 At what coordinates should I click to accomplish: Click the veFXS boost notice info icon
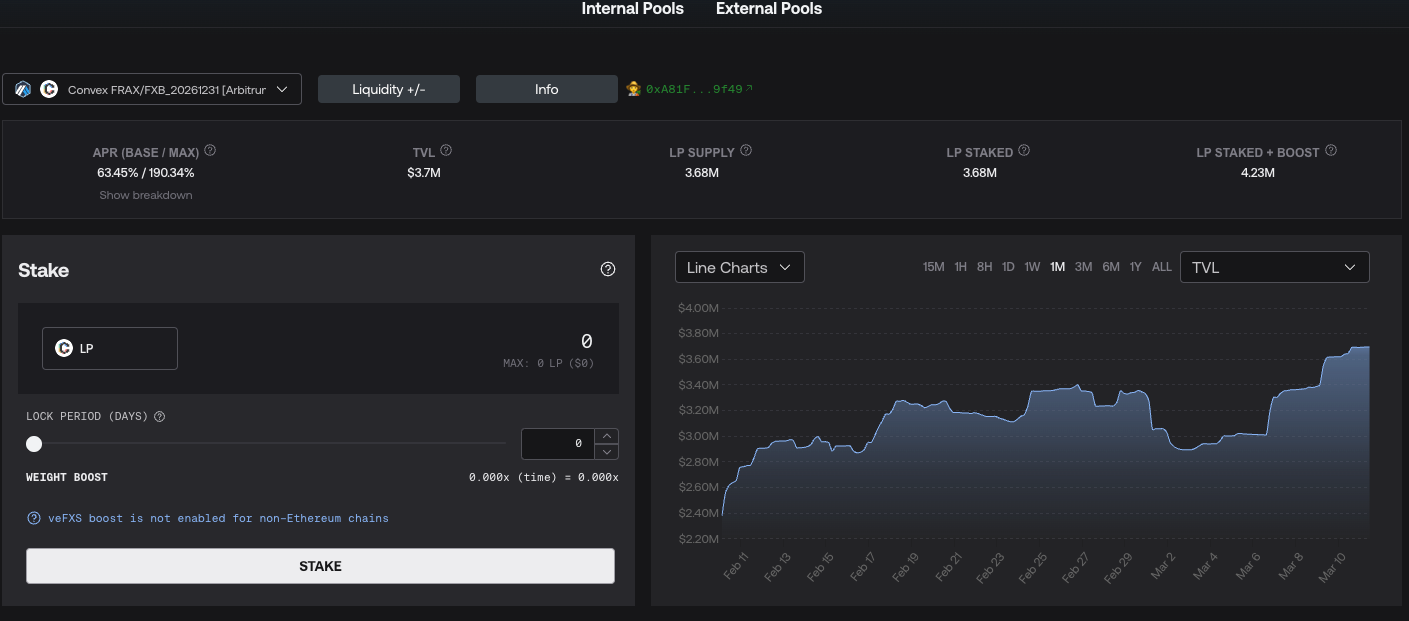click(x=34, y=518)
